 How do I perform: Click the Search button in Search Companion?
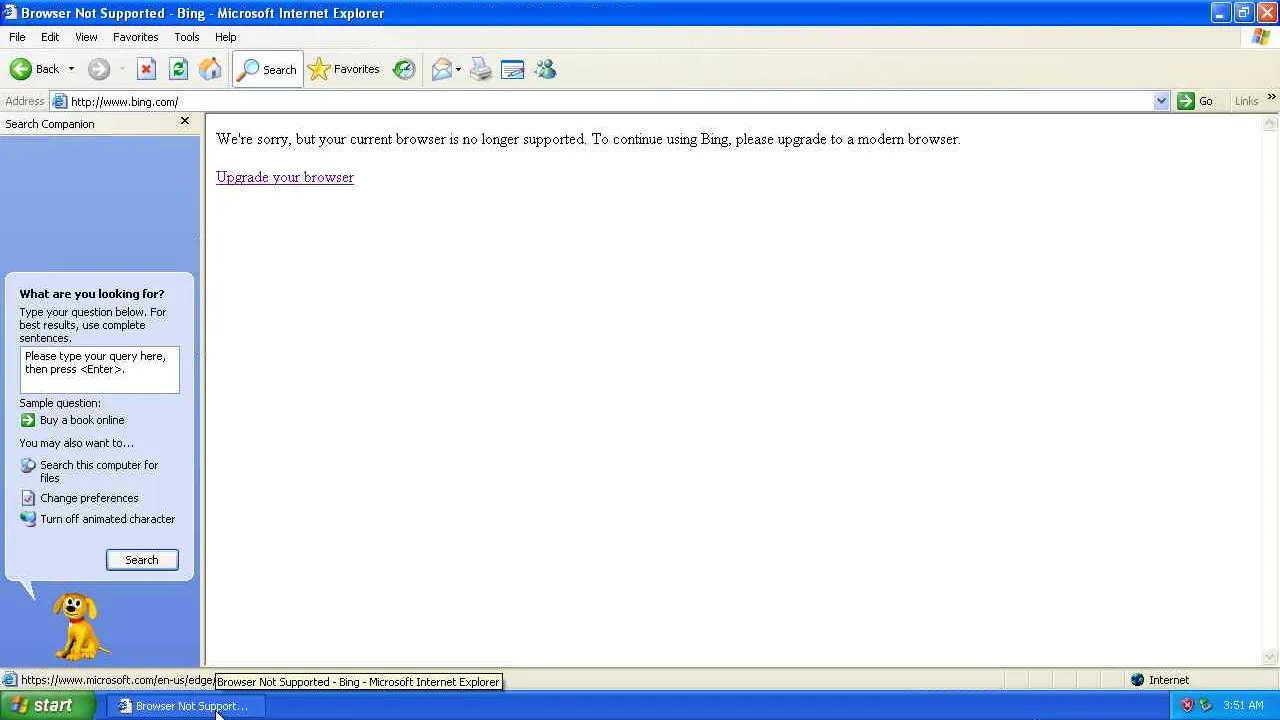[142, 560]
